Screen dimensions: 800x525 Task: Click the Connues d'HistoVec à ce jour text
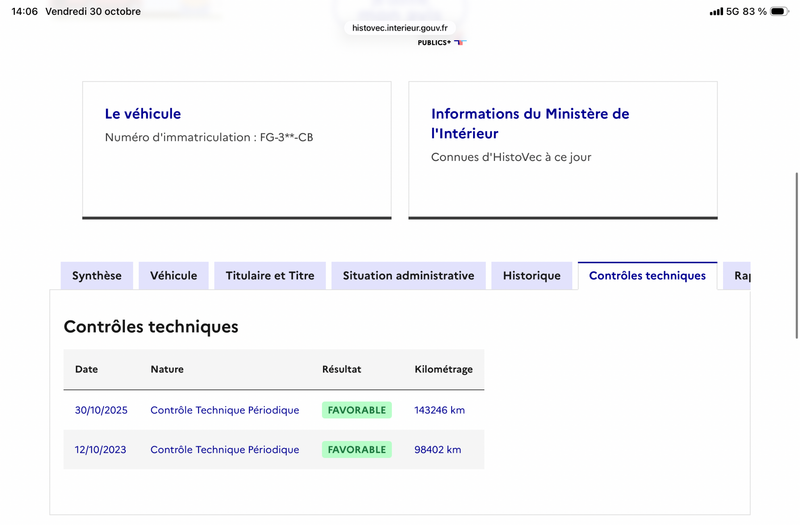[x=511, y=157]
